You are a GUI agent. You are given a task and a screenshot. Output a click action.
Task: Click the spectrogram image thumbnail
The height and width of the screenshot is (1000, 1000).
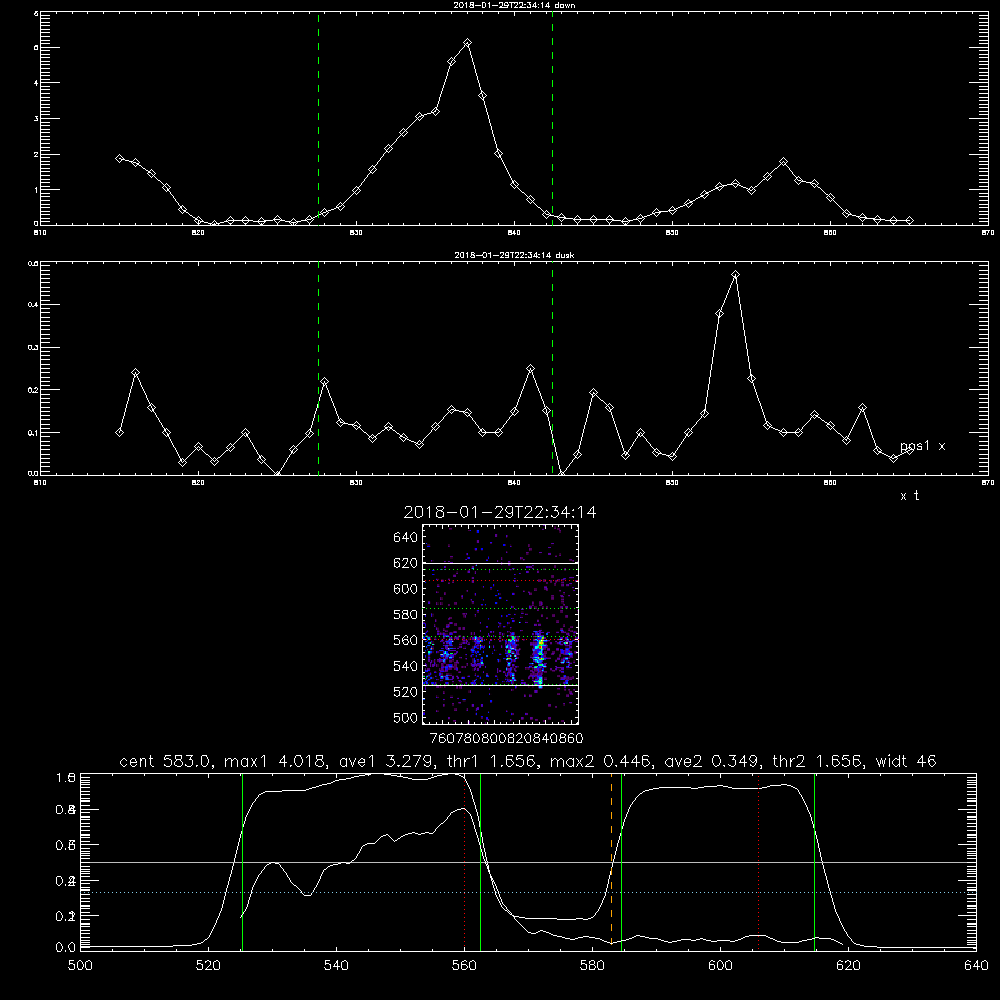(500, 624)
